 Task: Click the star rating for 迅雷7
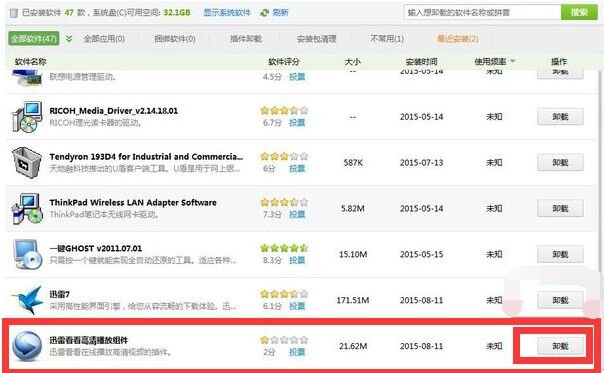pos(284,294)
